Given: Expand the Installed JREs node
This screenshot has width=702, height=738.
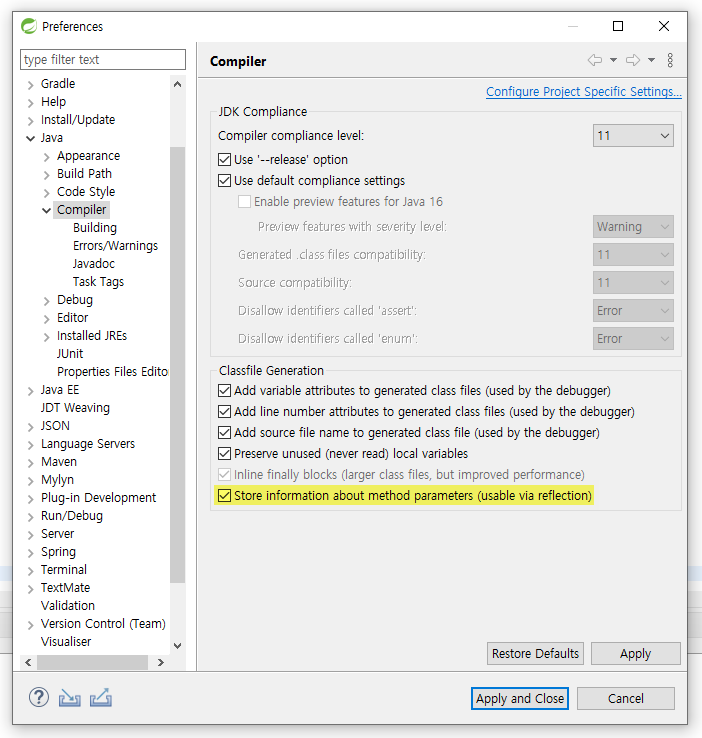Looking at the screenshot, I should tap(47, 337).
